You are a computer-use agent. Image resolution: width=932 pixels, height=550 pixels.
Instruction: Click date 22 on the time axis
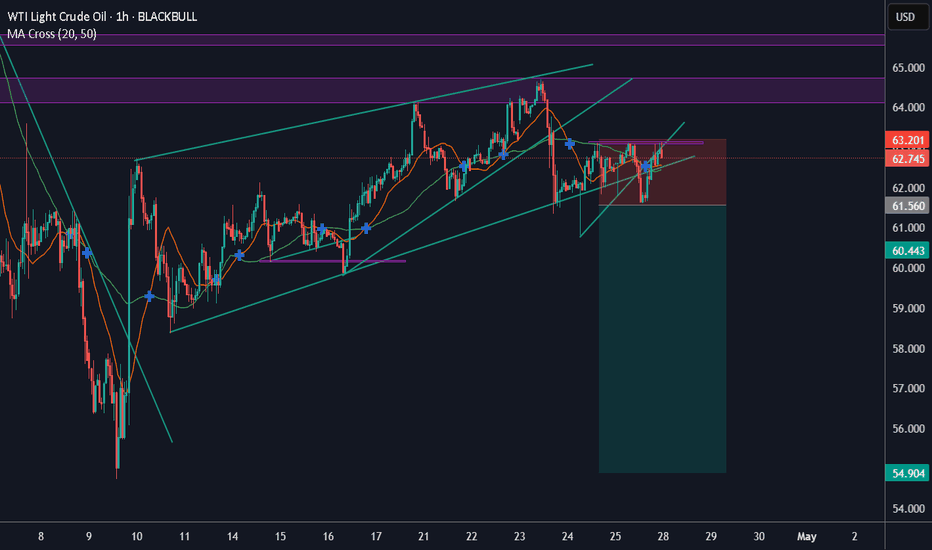tap(471, 536)
